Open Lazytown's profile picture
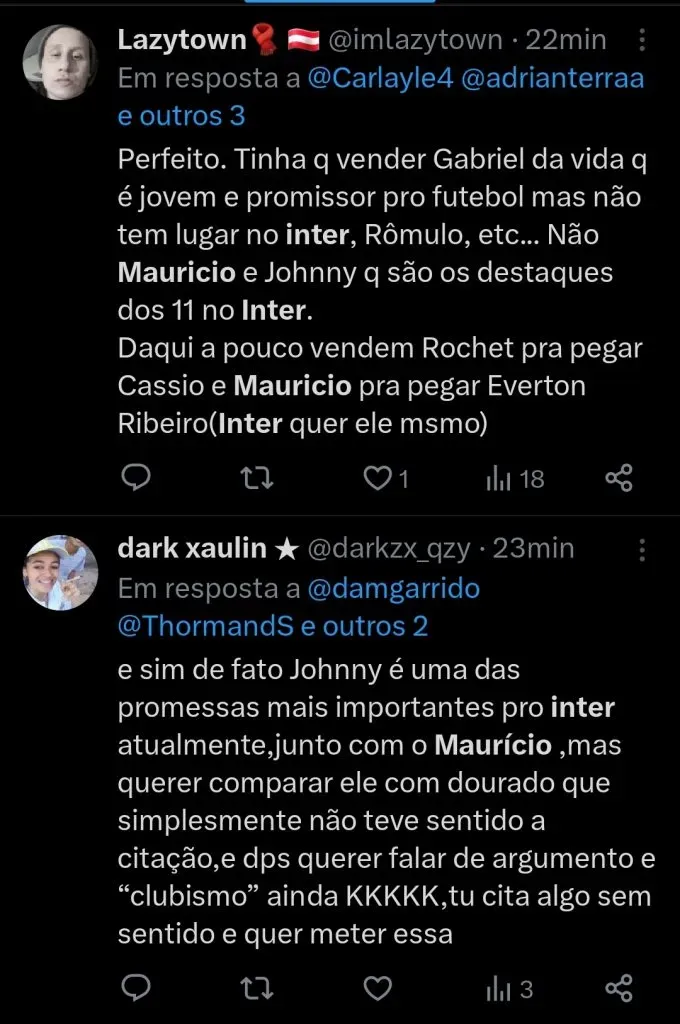 point(60,62)
